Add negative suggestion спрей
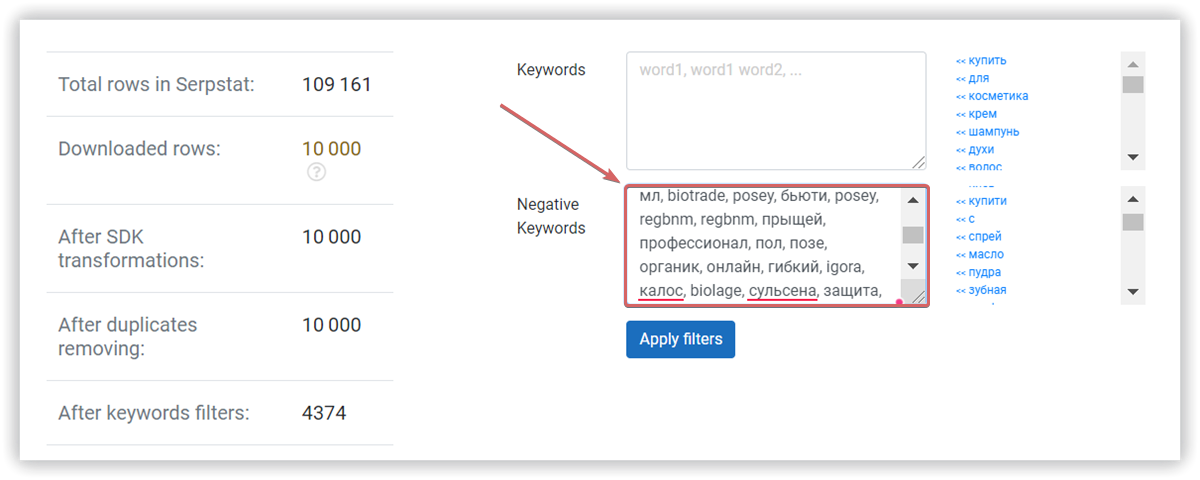Screen dimensions: 1200x480 (978, 237)
